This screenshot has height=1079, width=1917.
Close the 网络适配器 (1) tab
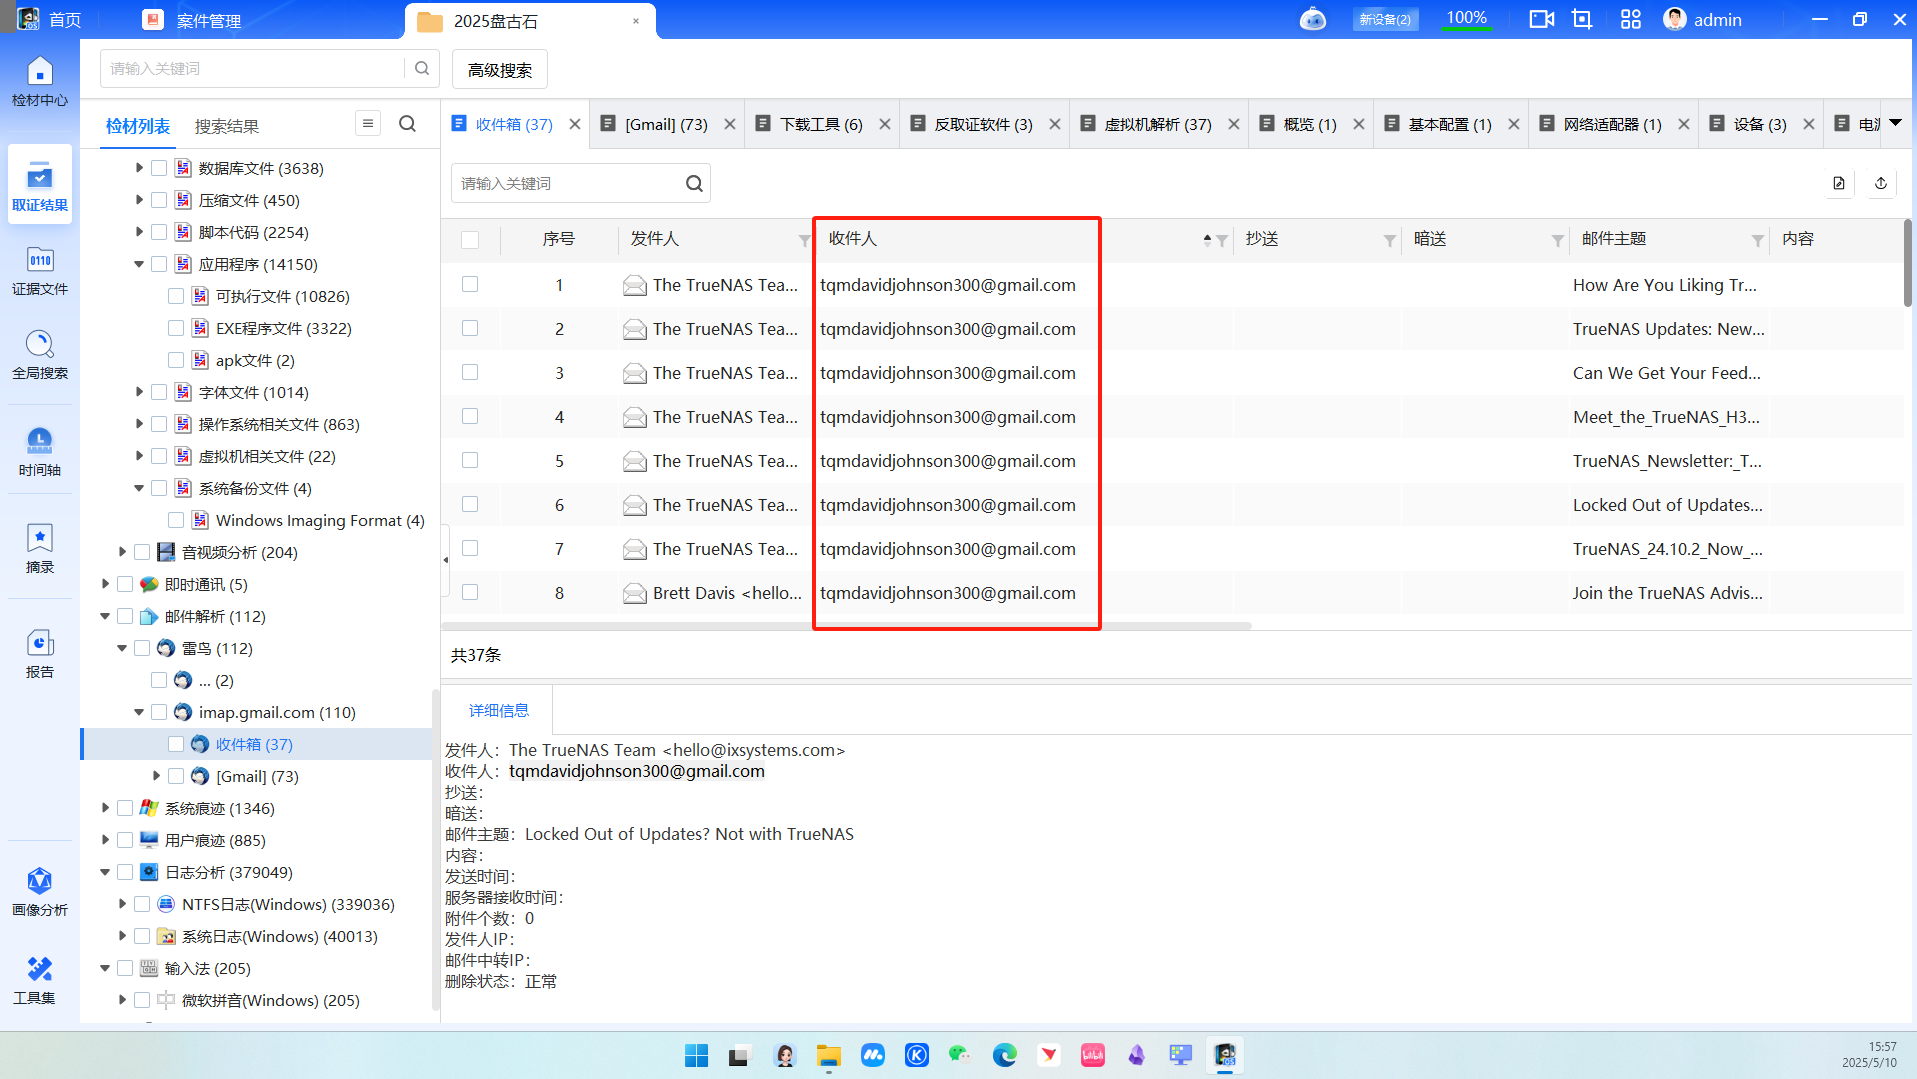[1684, 124]
